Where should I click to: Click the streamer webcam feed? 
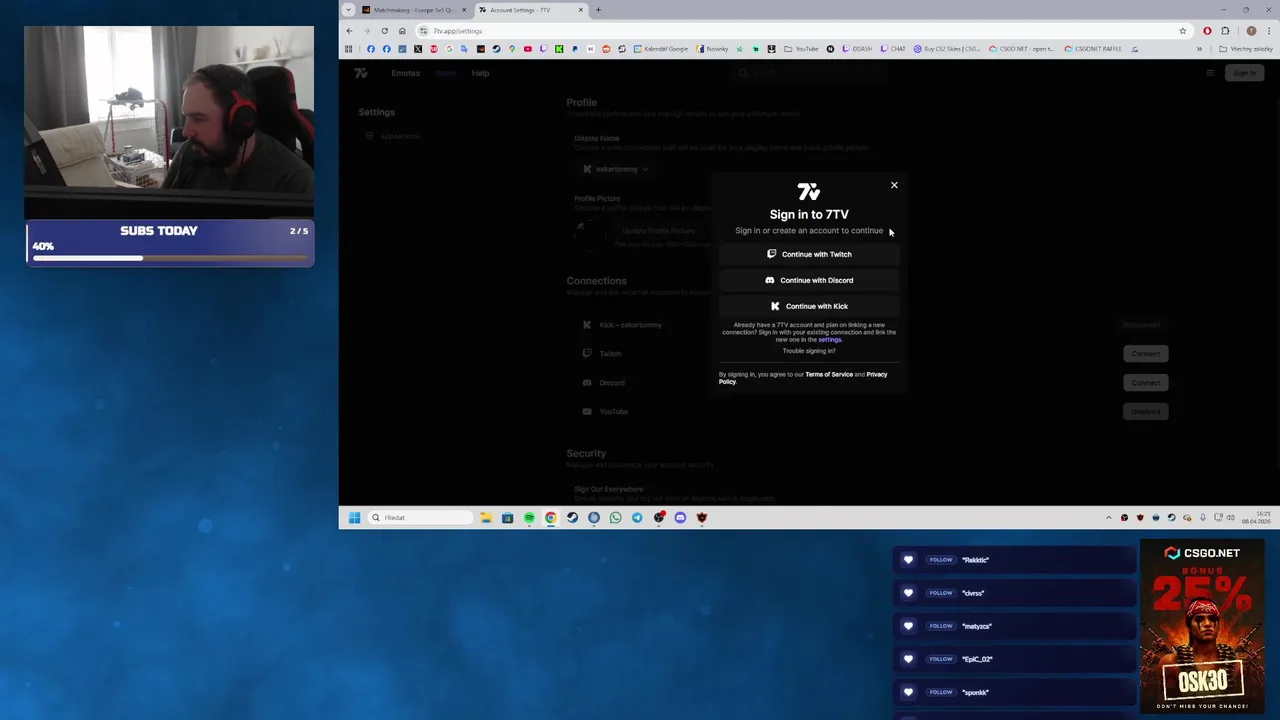(x=169, y=122)
